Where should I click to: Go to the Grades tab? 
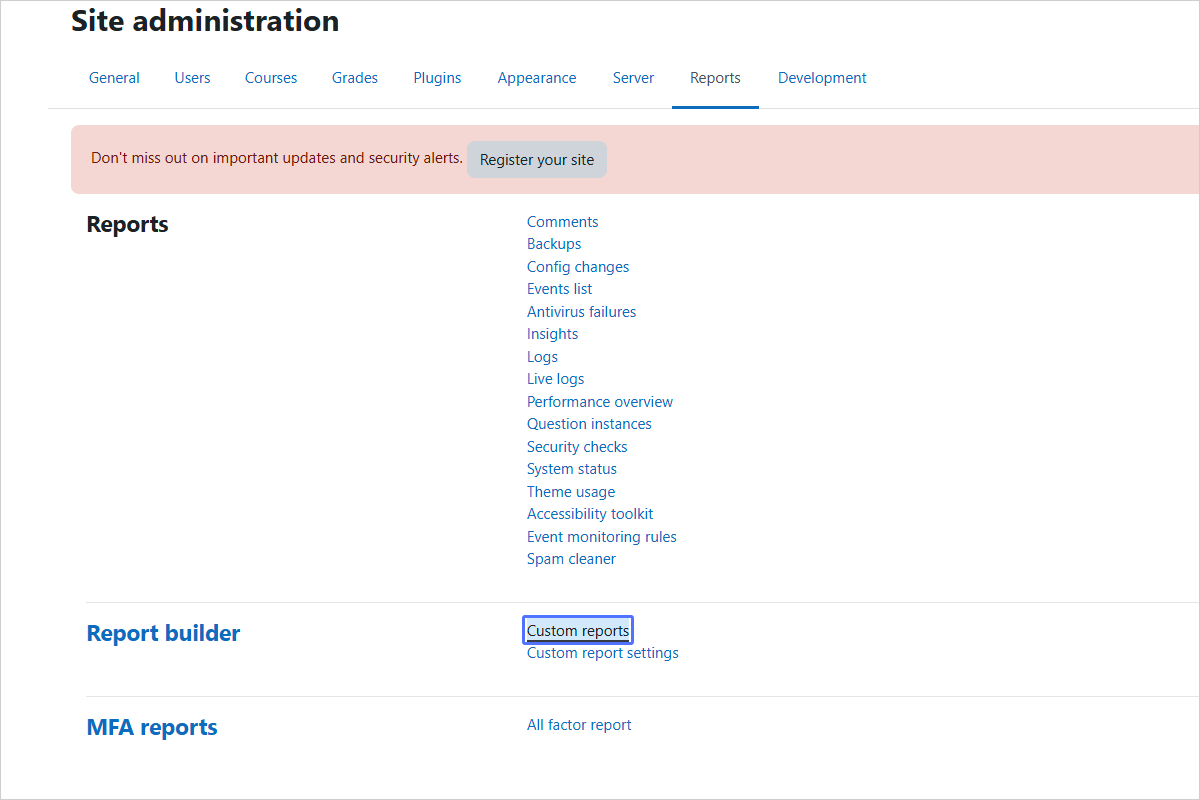pyautogui.click(x=355, y=78)
